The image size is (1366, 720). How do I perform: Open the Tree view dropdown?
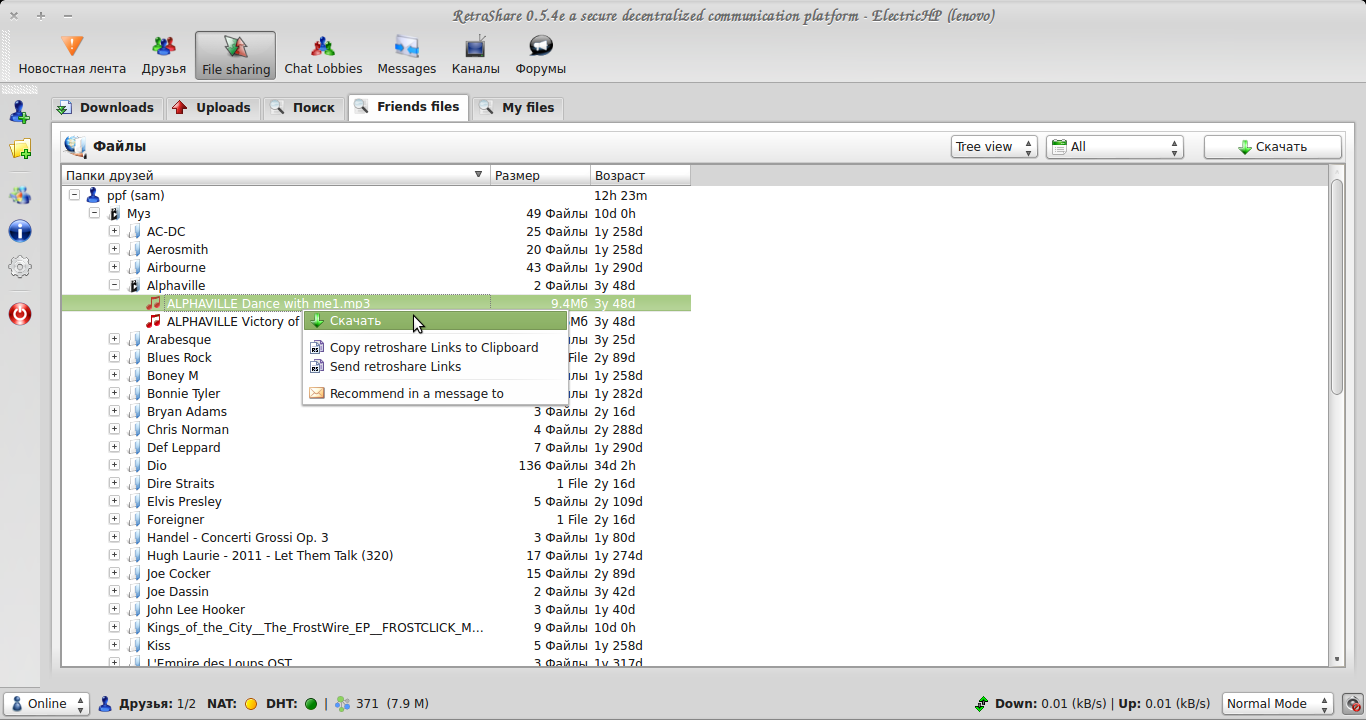coord(994,147)
